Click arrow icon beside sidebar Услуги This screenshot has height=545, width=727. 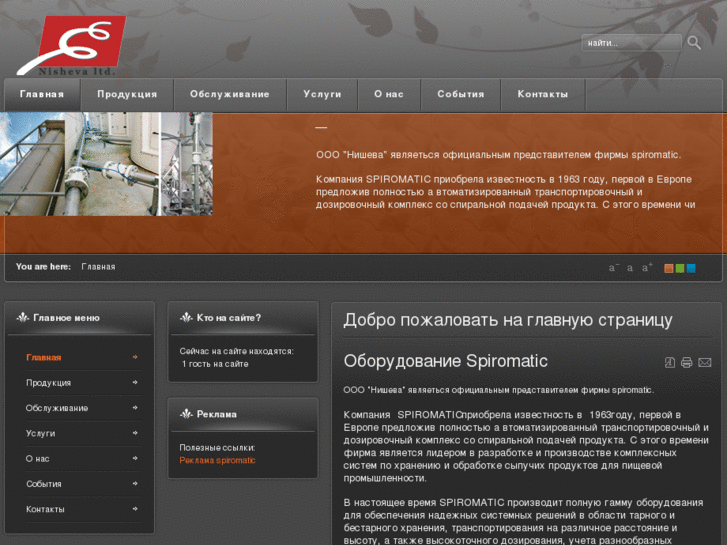coord(135,433)
